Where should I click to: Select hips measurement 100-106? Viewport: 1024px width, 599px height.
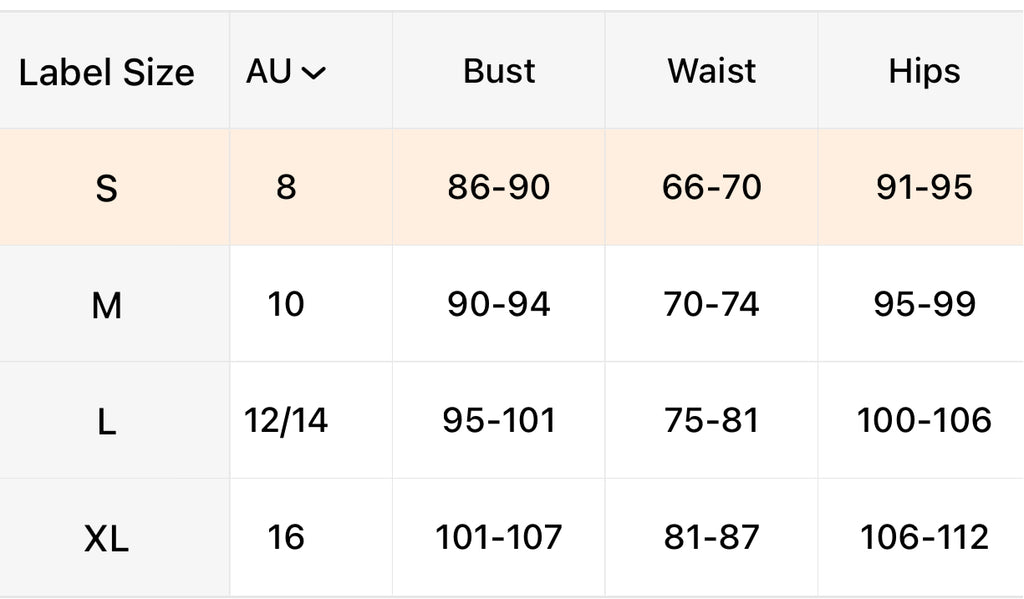click(923, 421)
